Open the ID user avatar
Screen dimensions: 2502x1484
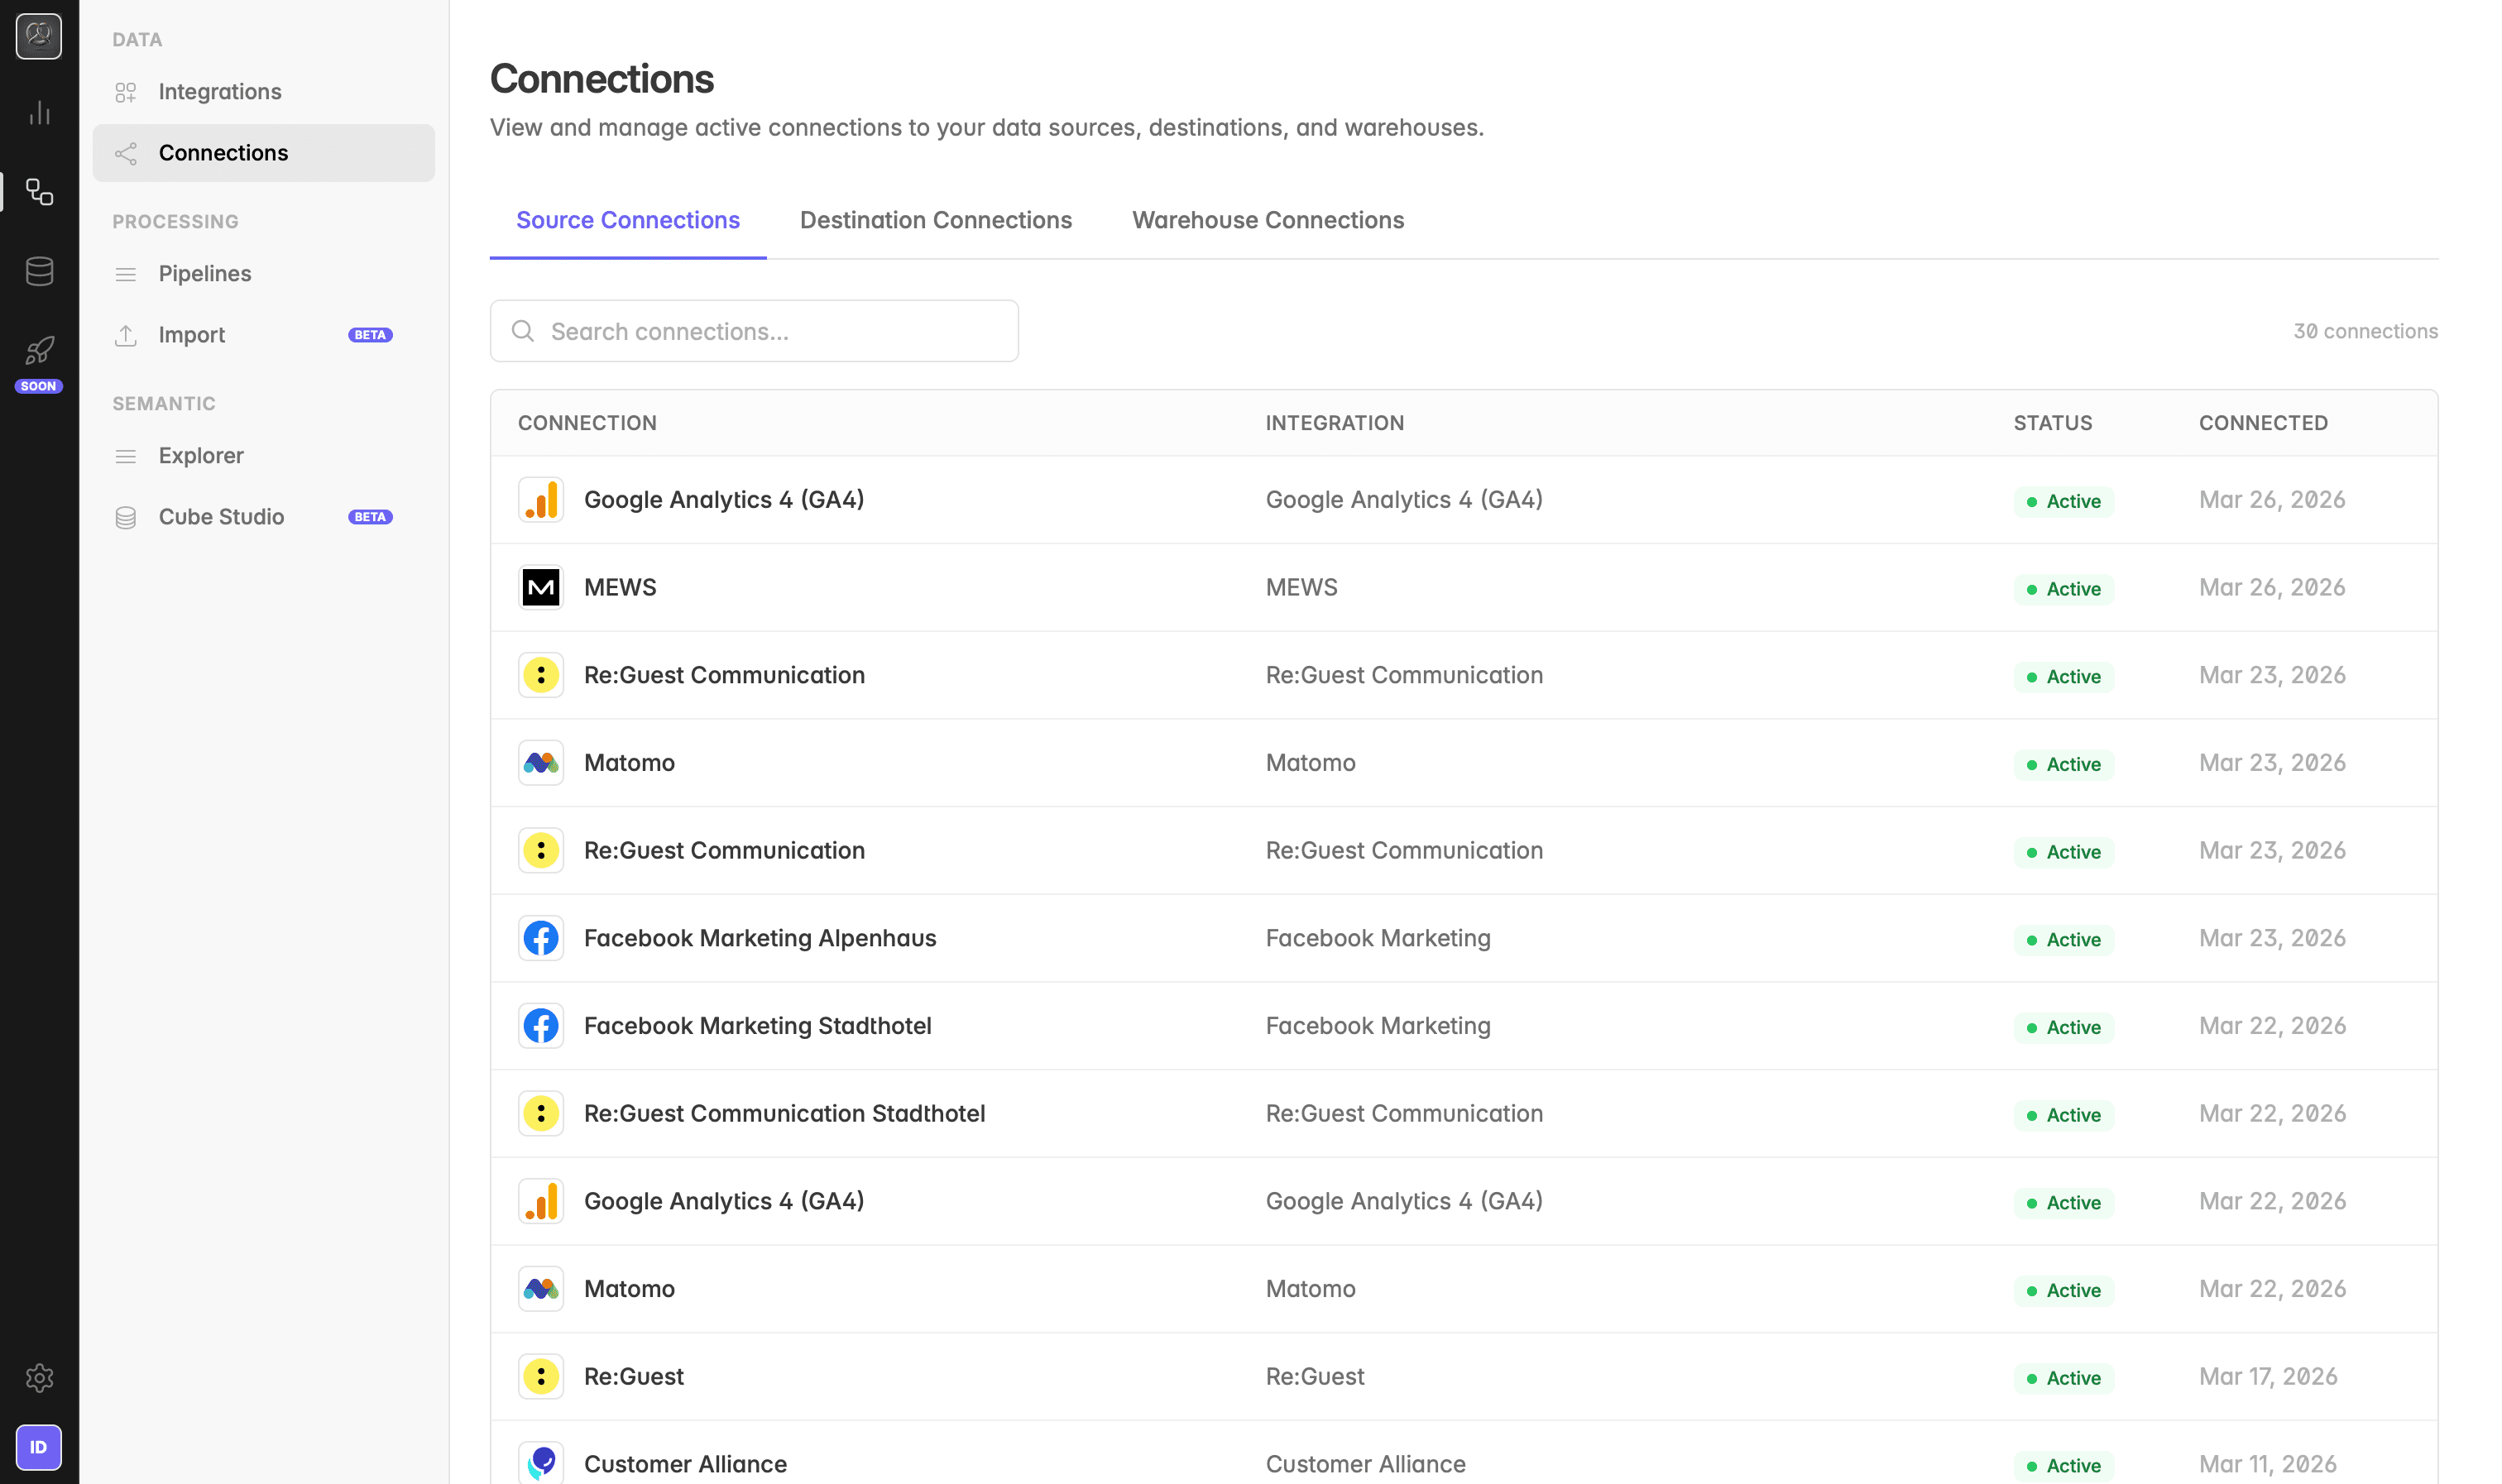coord(39,1447)
